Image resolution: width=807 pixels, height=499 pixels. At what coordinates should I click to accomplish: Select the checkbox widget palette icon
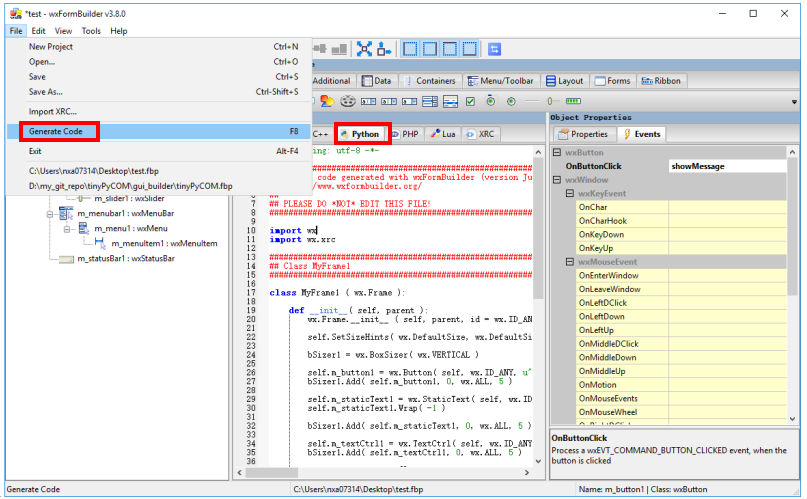click(470, 101)
